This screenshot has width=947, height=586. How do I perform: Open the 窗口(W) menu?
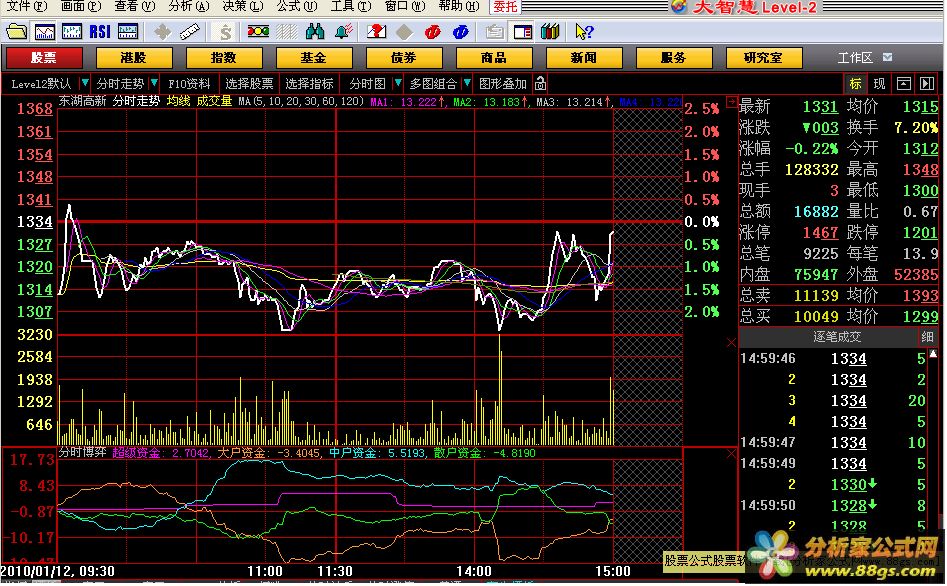405,6
